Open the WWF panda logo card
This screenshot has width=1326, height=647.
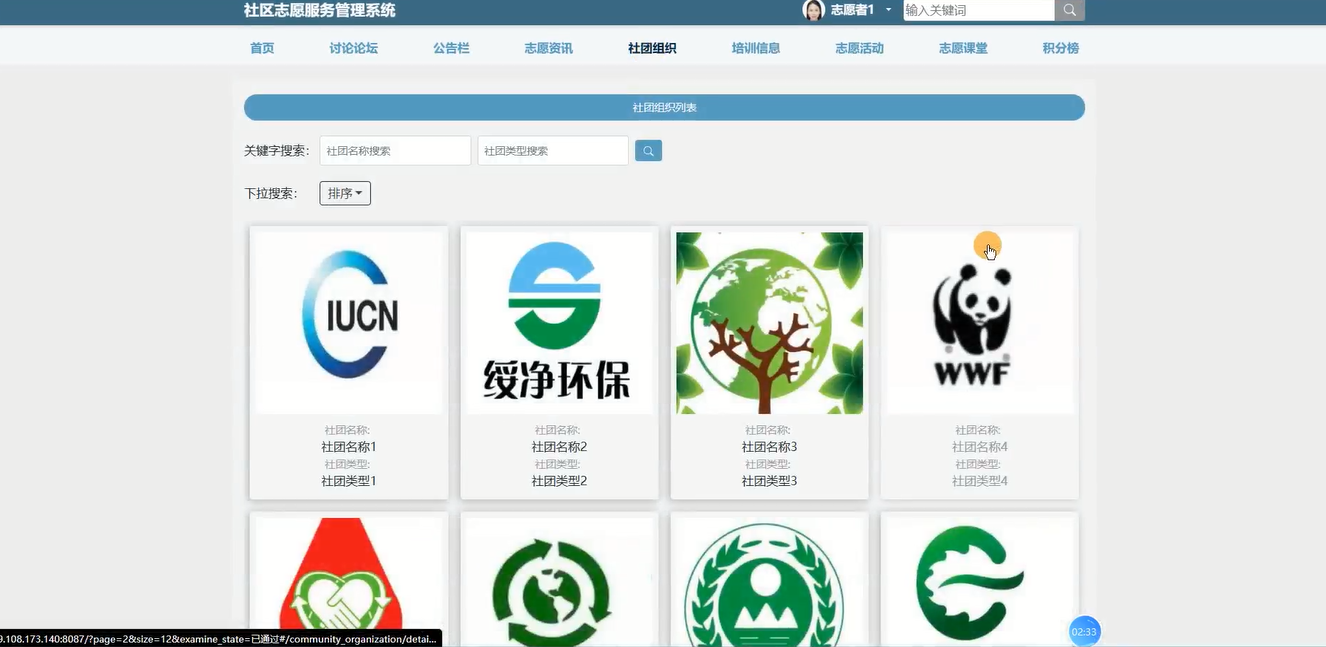979,322
